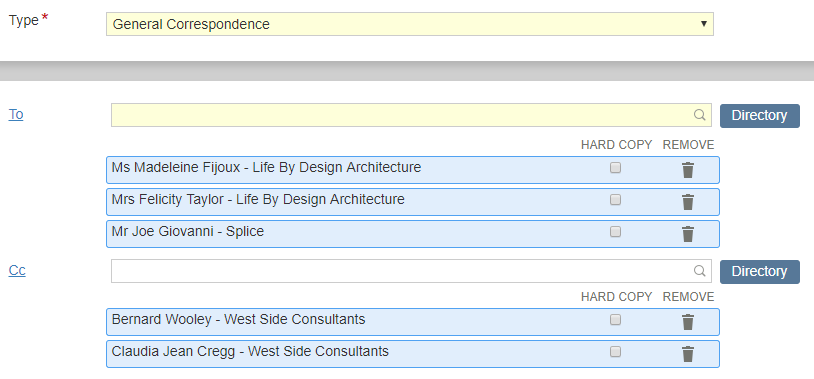
Task: Check hard copy box for Joe Giovanni
Action: coord(615,232)
